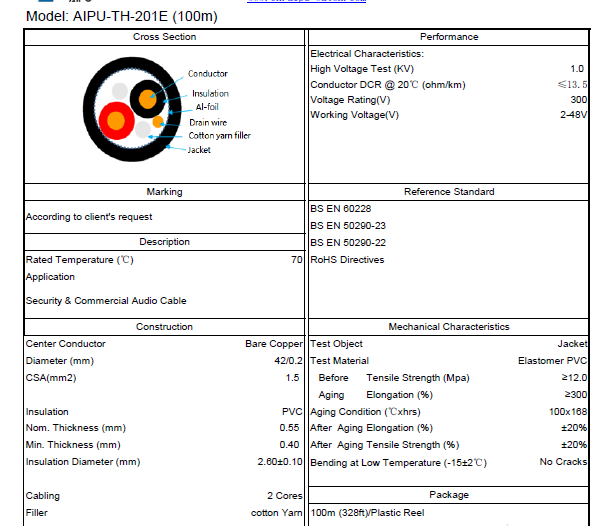Click RoHS Directives entry
Image resolution: width=592 pixels, height=526 pixels.
347,260
